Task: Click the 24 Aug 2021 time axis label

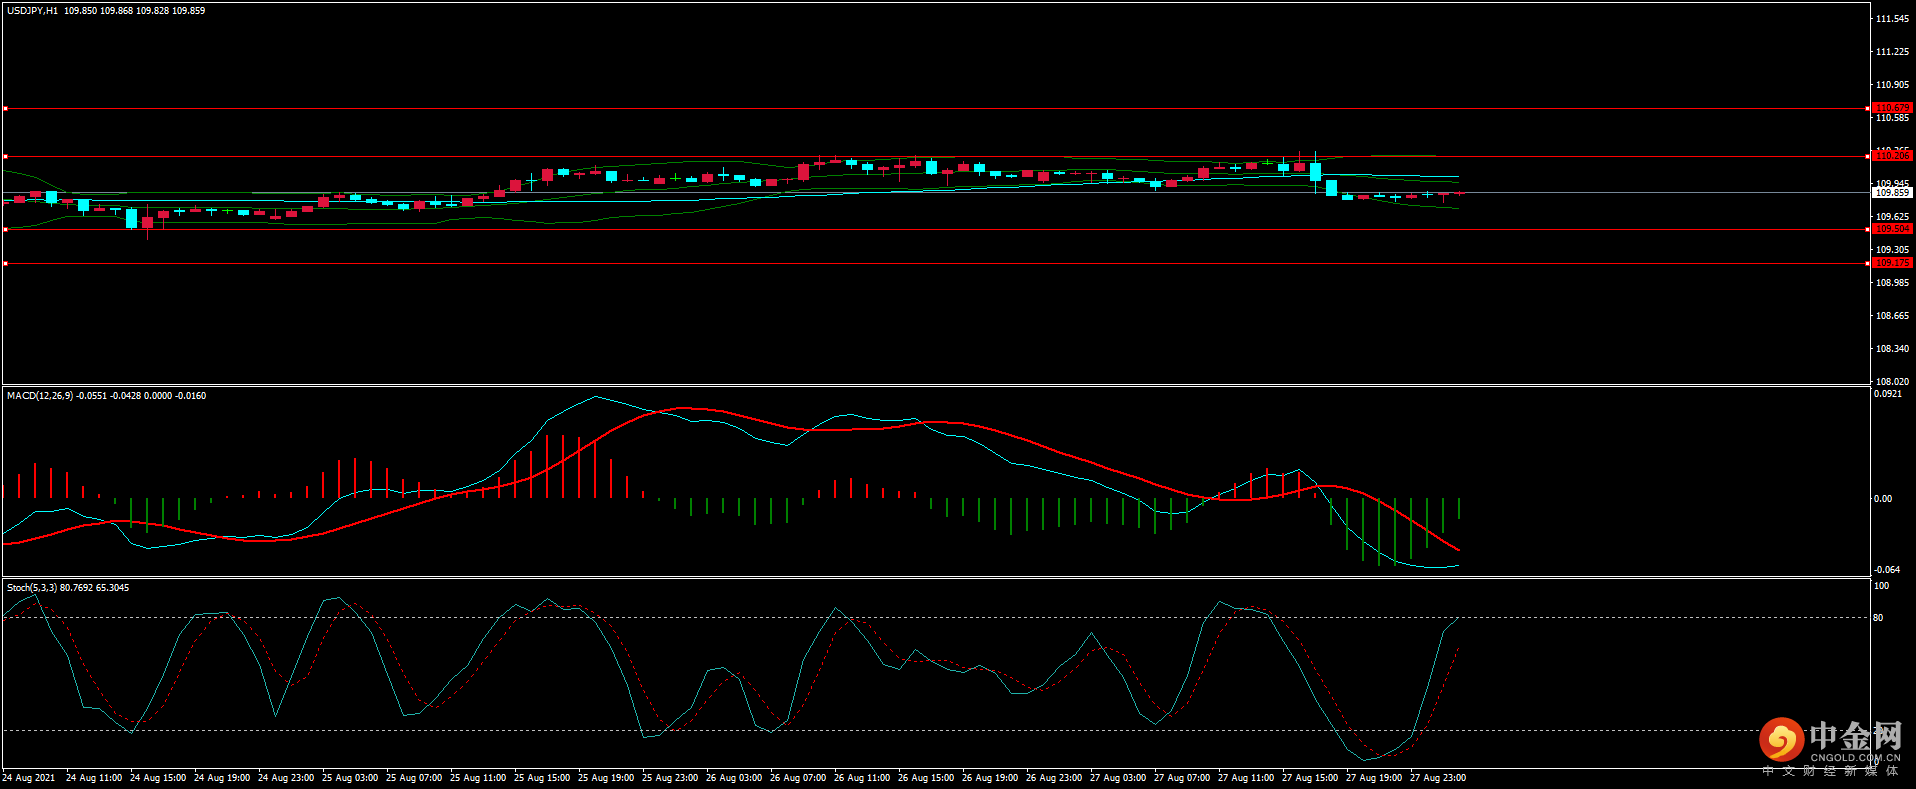Action: [29, 778]
